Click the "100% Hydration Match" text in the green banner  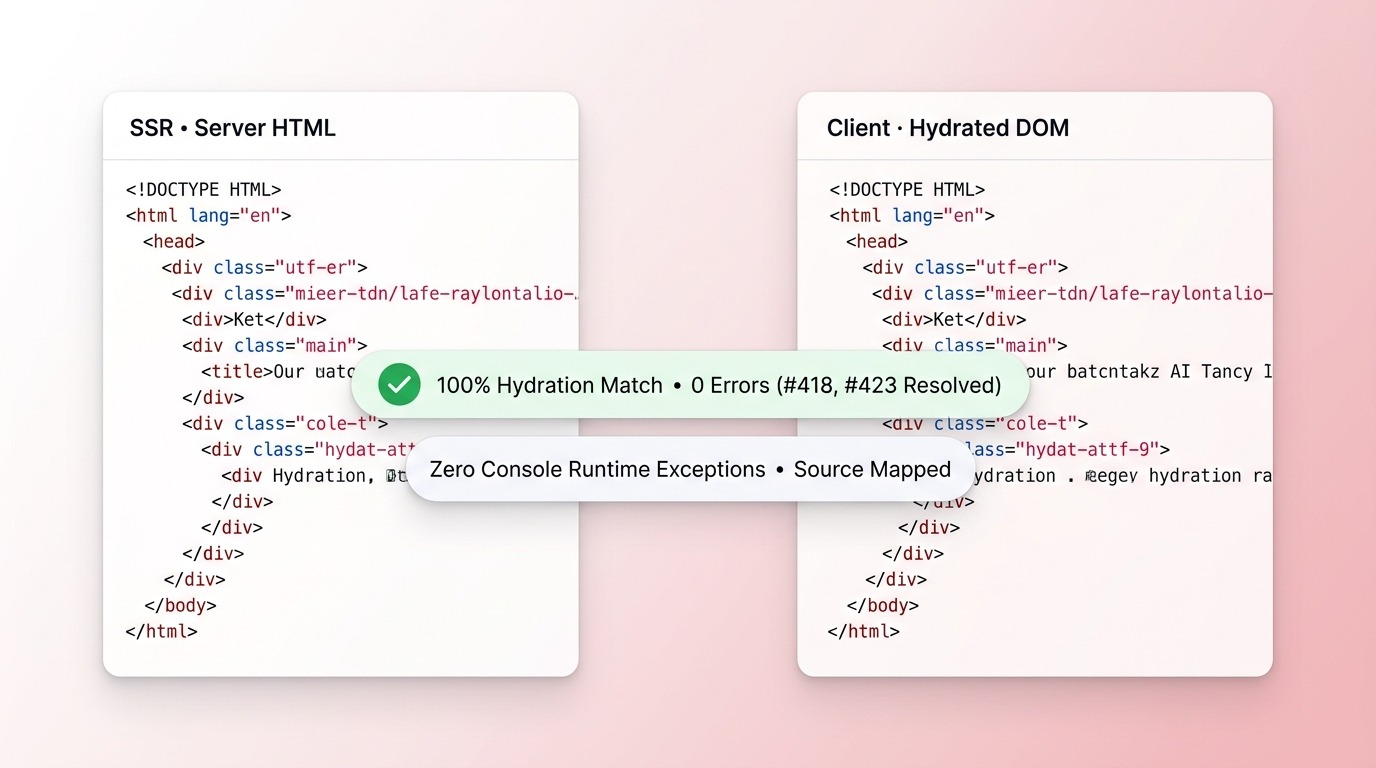(550, 385)
